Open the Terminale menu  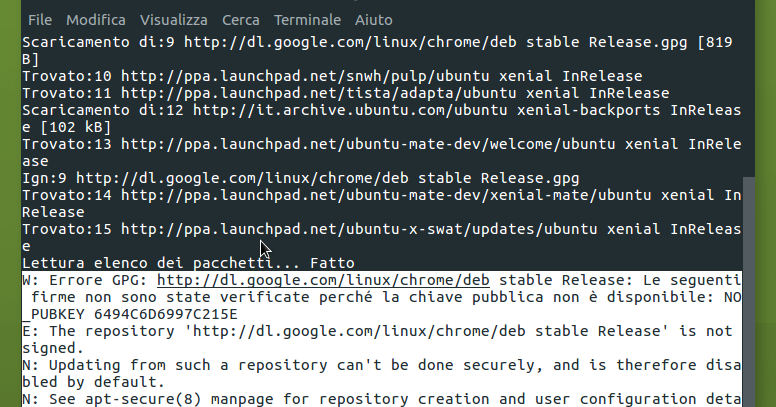(x=306, y=20)
